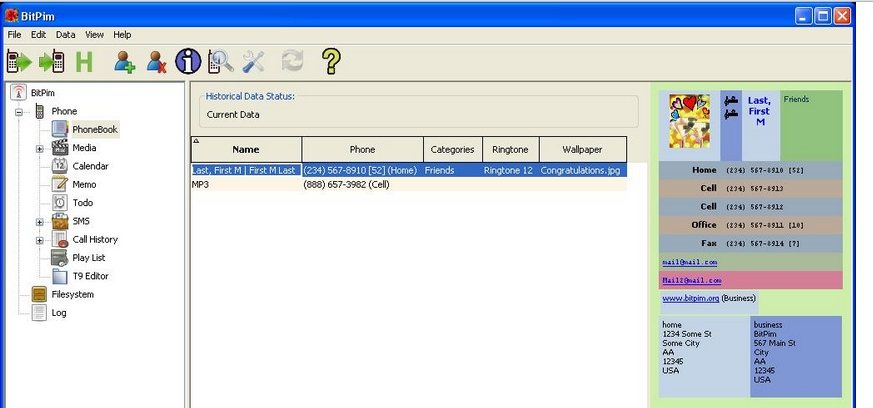Click the Phone handset icon in the tree

point(40,111)
